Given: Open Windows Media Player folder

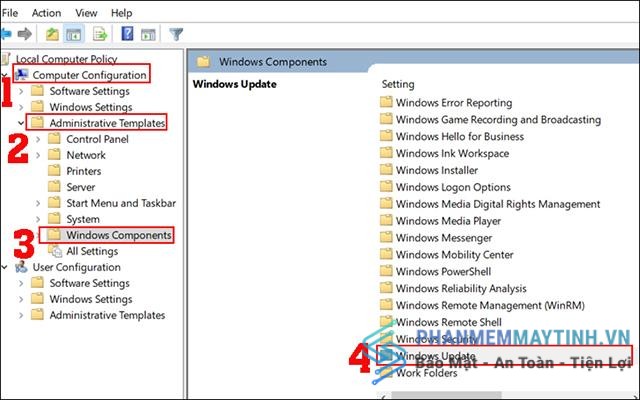Looking at the screenshot, I should pyautogui.click(x=448, y=221).
